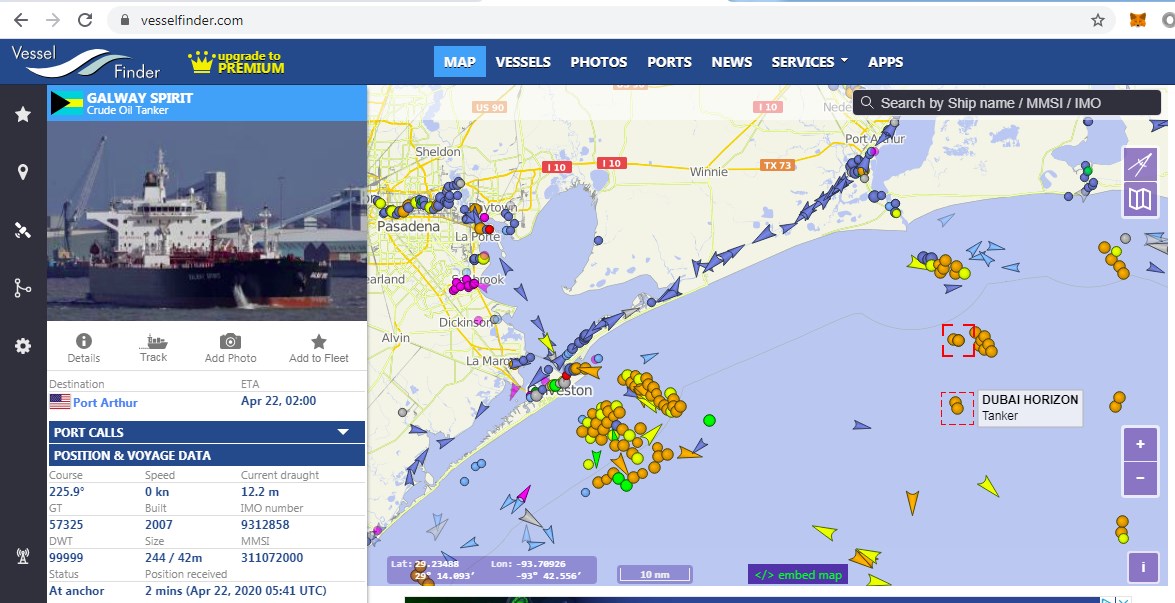Open vessel Details info icon
This screenshot has width=1175, height=603.
coord(84,347)
